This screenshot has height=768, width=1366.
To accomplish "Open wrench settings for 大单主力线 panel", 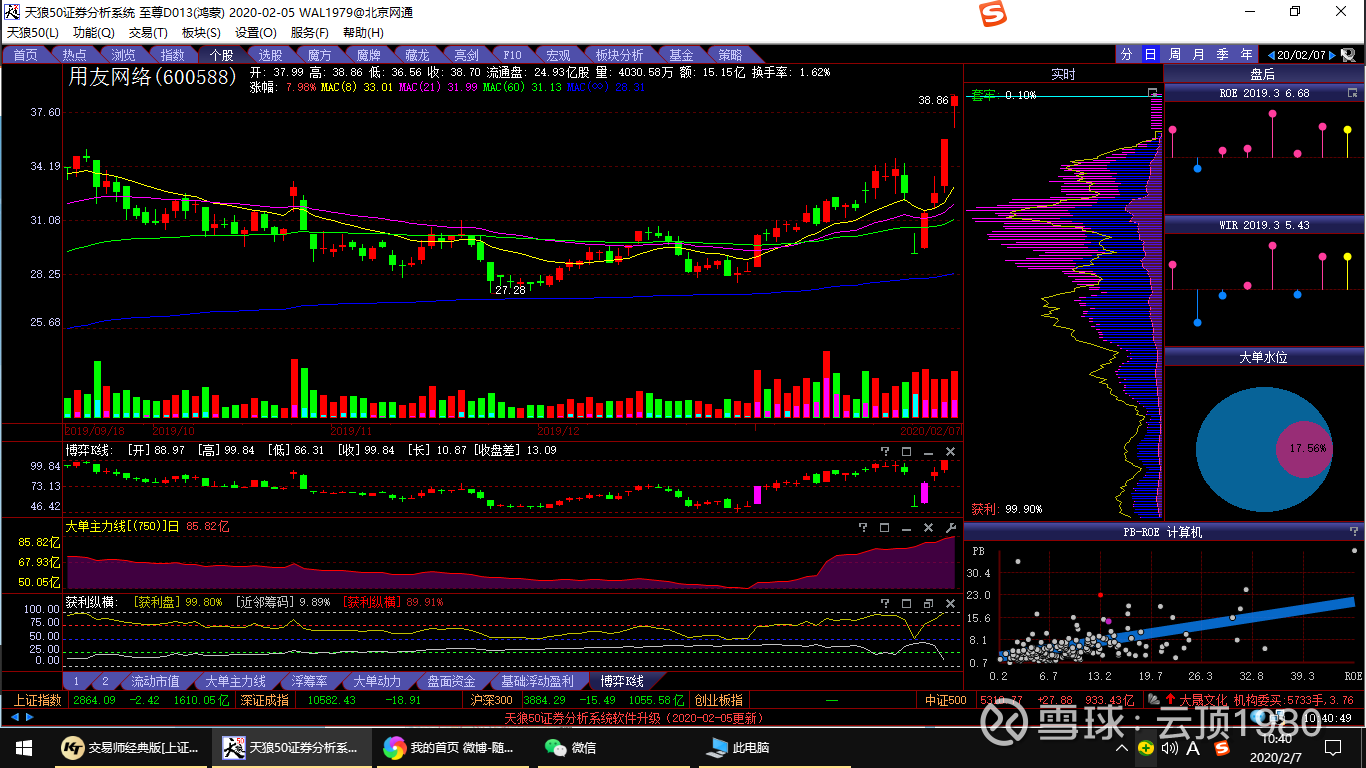I will [x=950, y=527].
